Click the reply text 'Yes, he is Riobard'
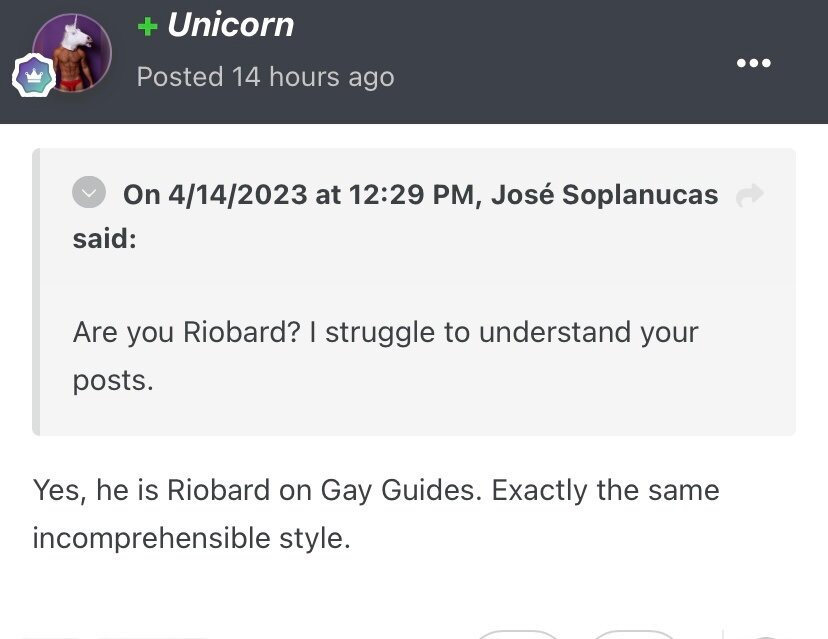828x639 pixels. coord(152,490)
